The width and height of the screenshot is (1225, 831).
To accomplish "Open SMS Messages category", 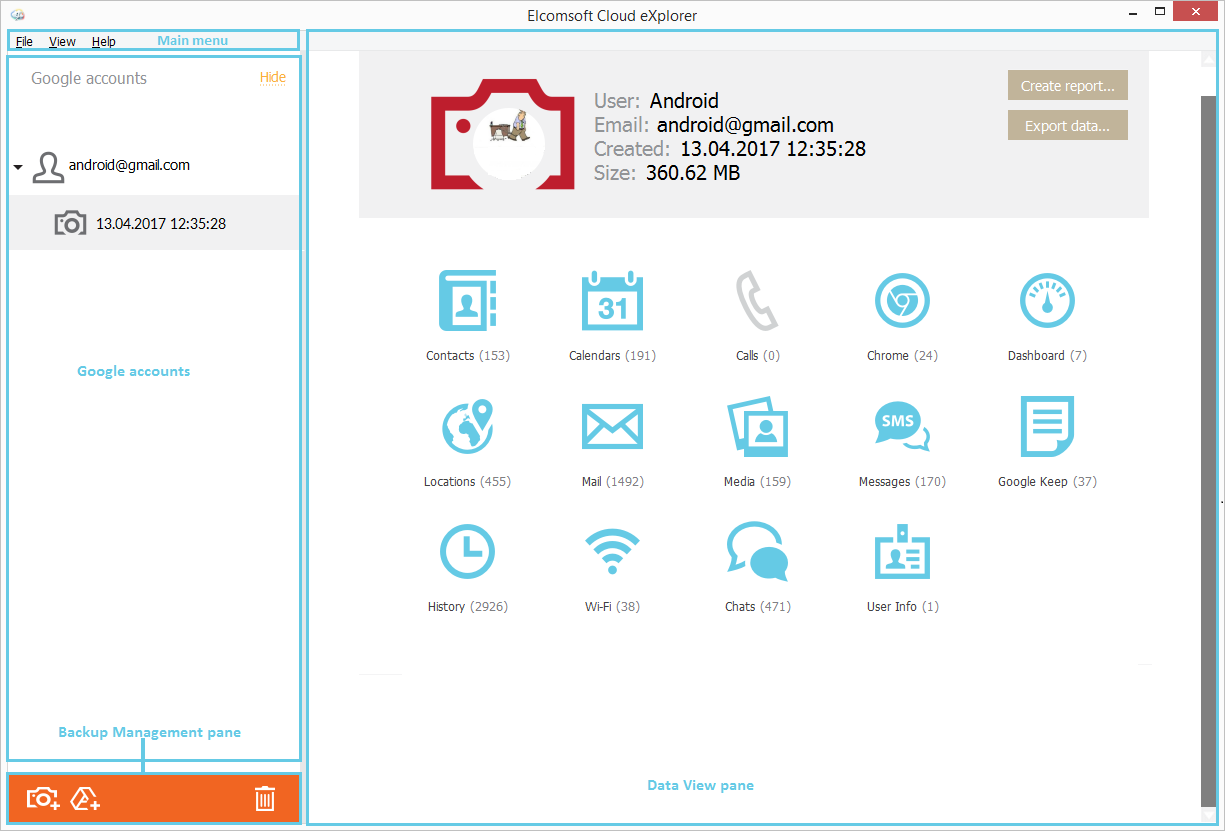I will tap(902, 427).
